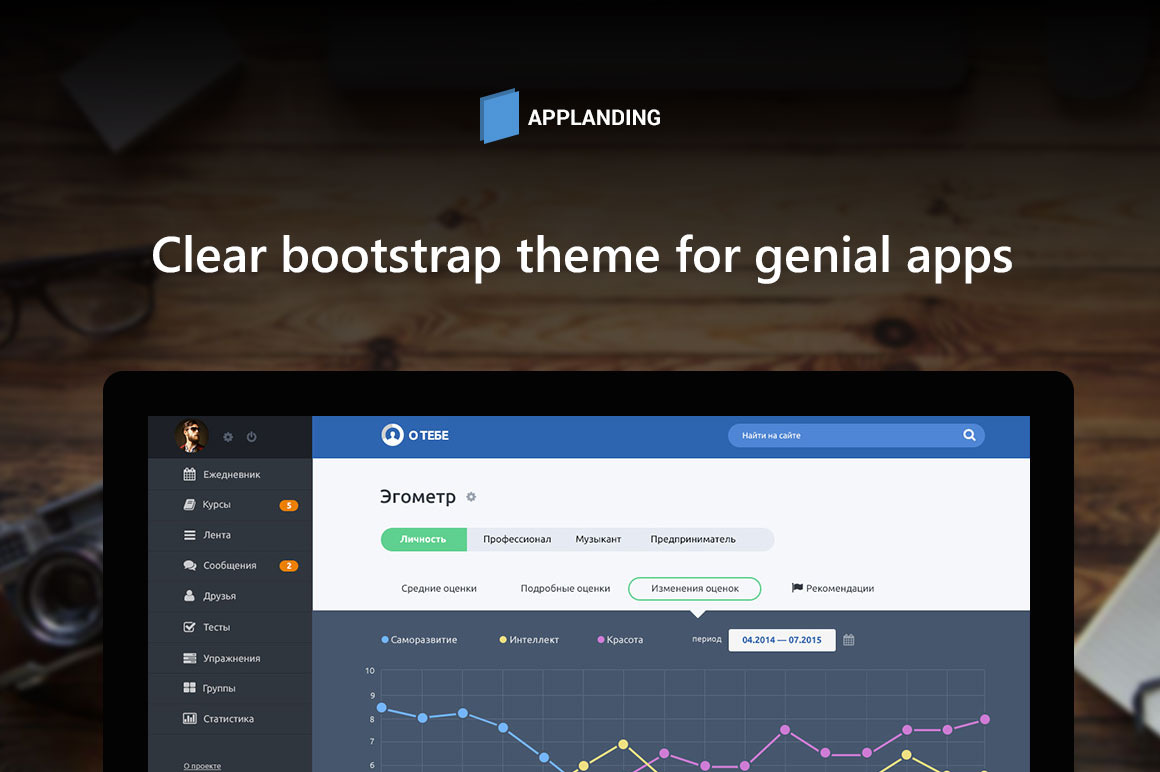Open the period date range field

coord(781,640)
